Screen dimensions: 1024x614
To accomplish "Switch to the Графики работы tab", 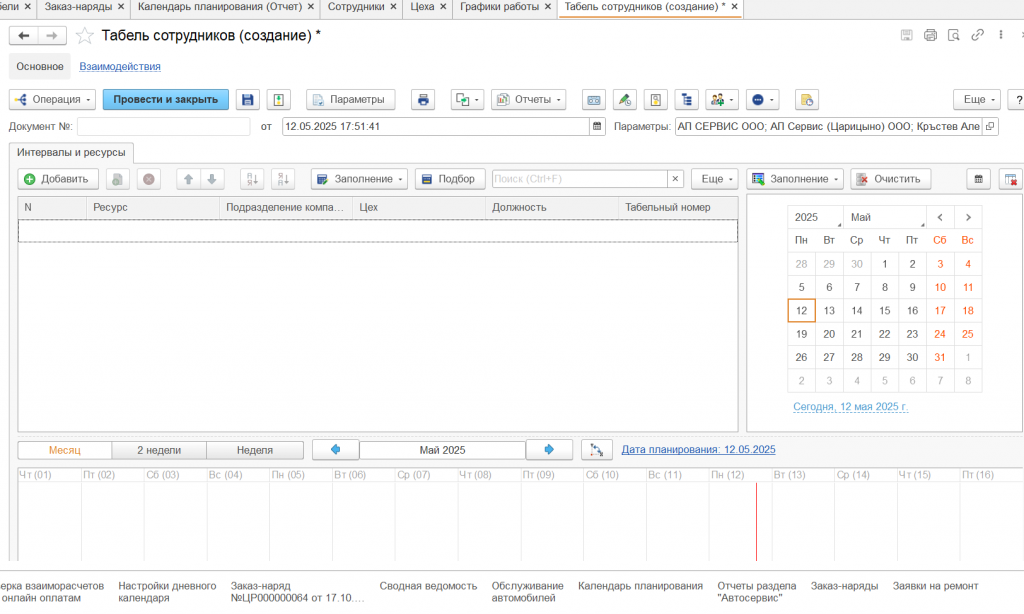I will coord(499,7).
